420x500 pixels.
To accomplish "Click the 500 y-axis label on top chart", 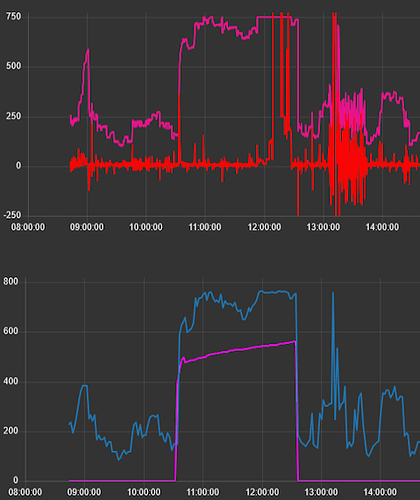I will coord(13,66).
